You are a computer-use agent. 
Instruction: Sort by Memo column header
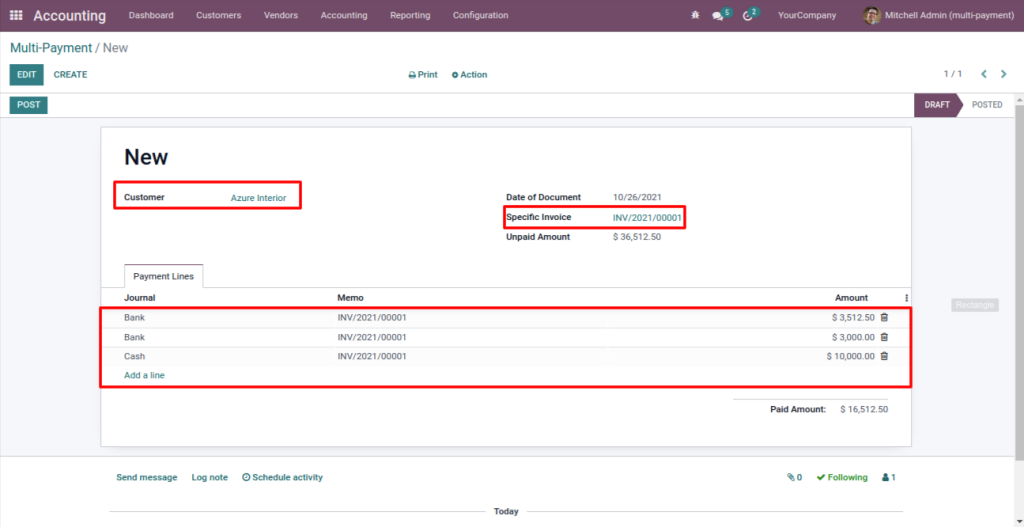point(350,298)
